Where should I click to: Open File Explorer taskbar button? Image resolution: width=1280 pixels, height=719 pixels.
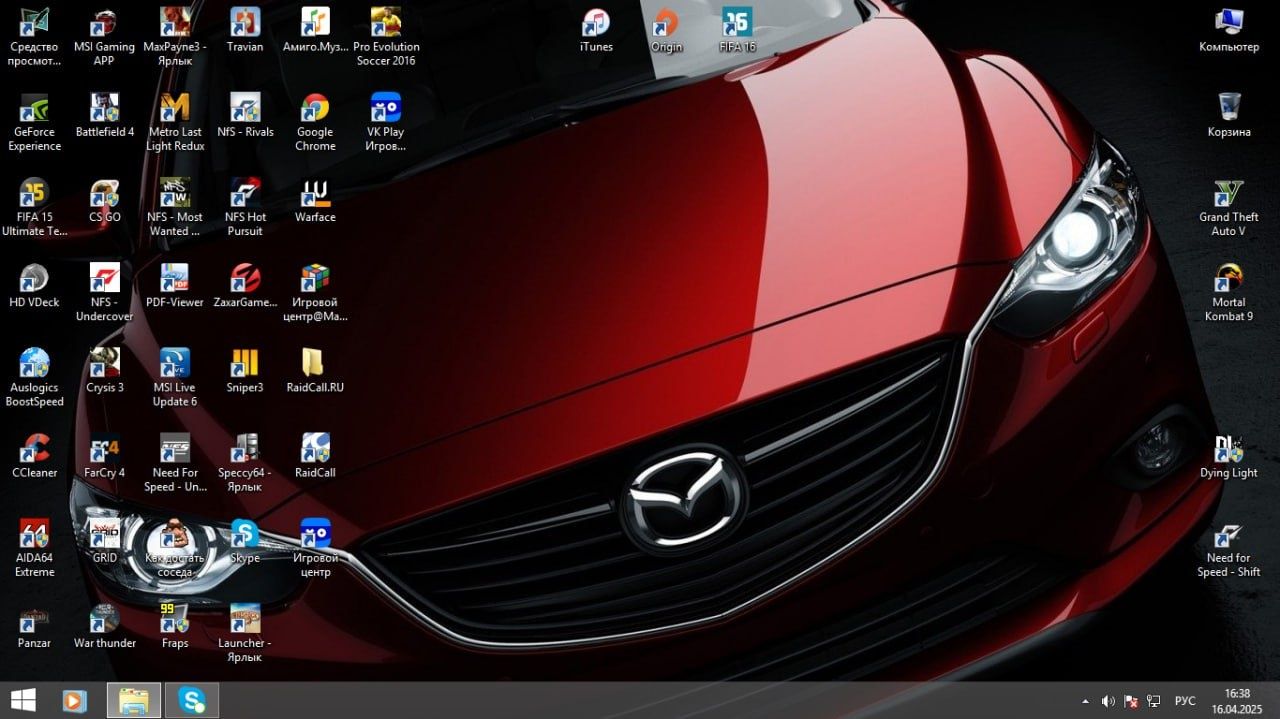(133, 700)
